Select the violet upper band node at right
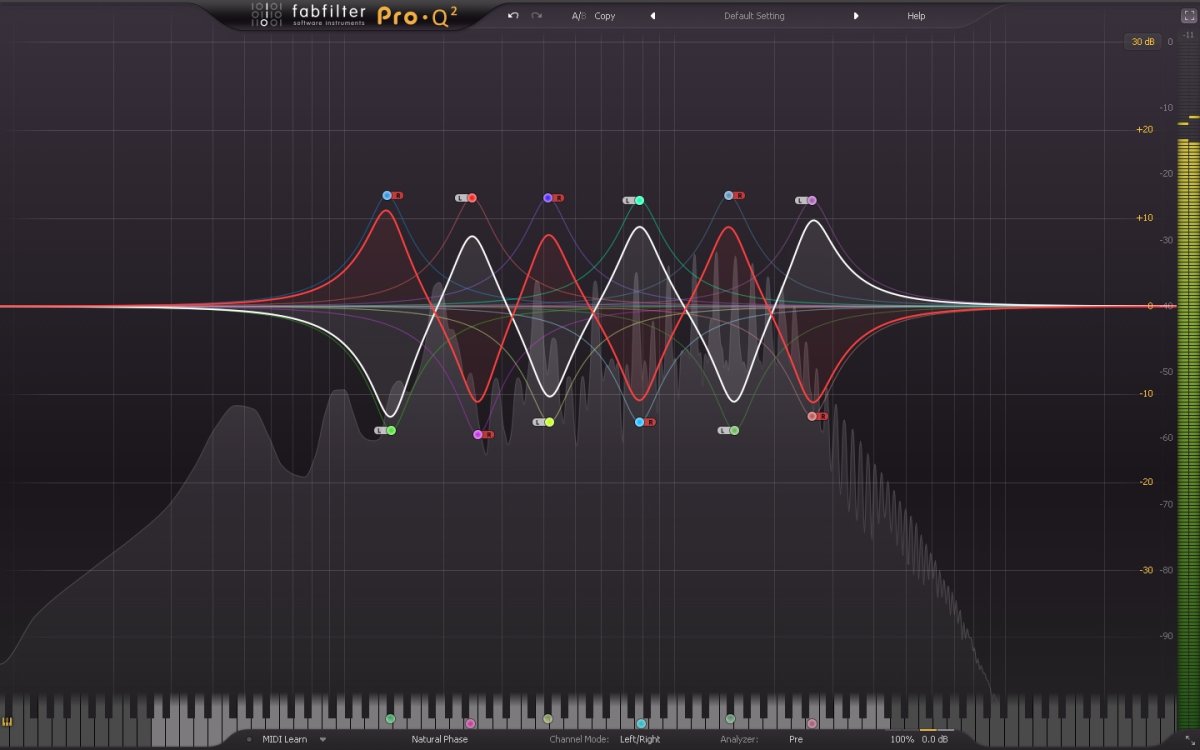The width and height of the screenshot is (1200, 750). (x=812, y=200)
